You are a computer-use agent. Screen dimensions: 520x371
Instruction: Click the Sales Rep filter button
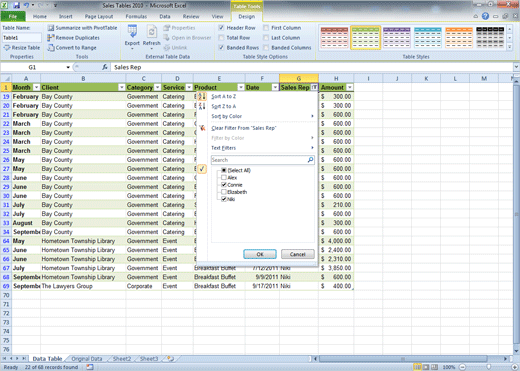(x=314, y=87)
